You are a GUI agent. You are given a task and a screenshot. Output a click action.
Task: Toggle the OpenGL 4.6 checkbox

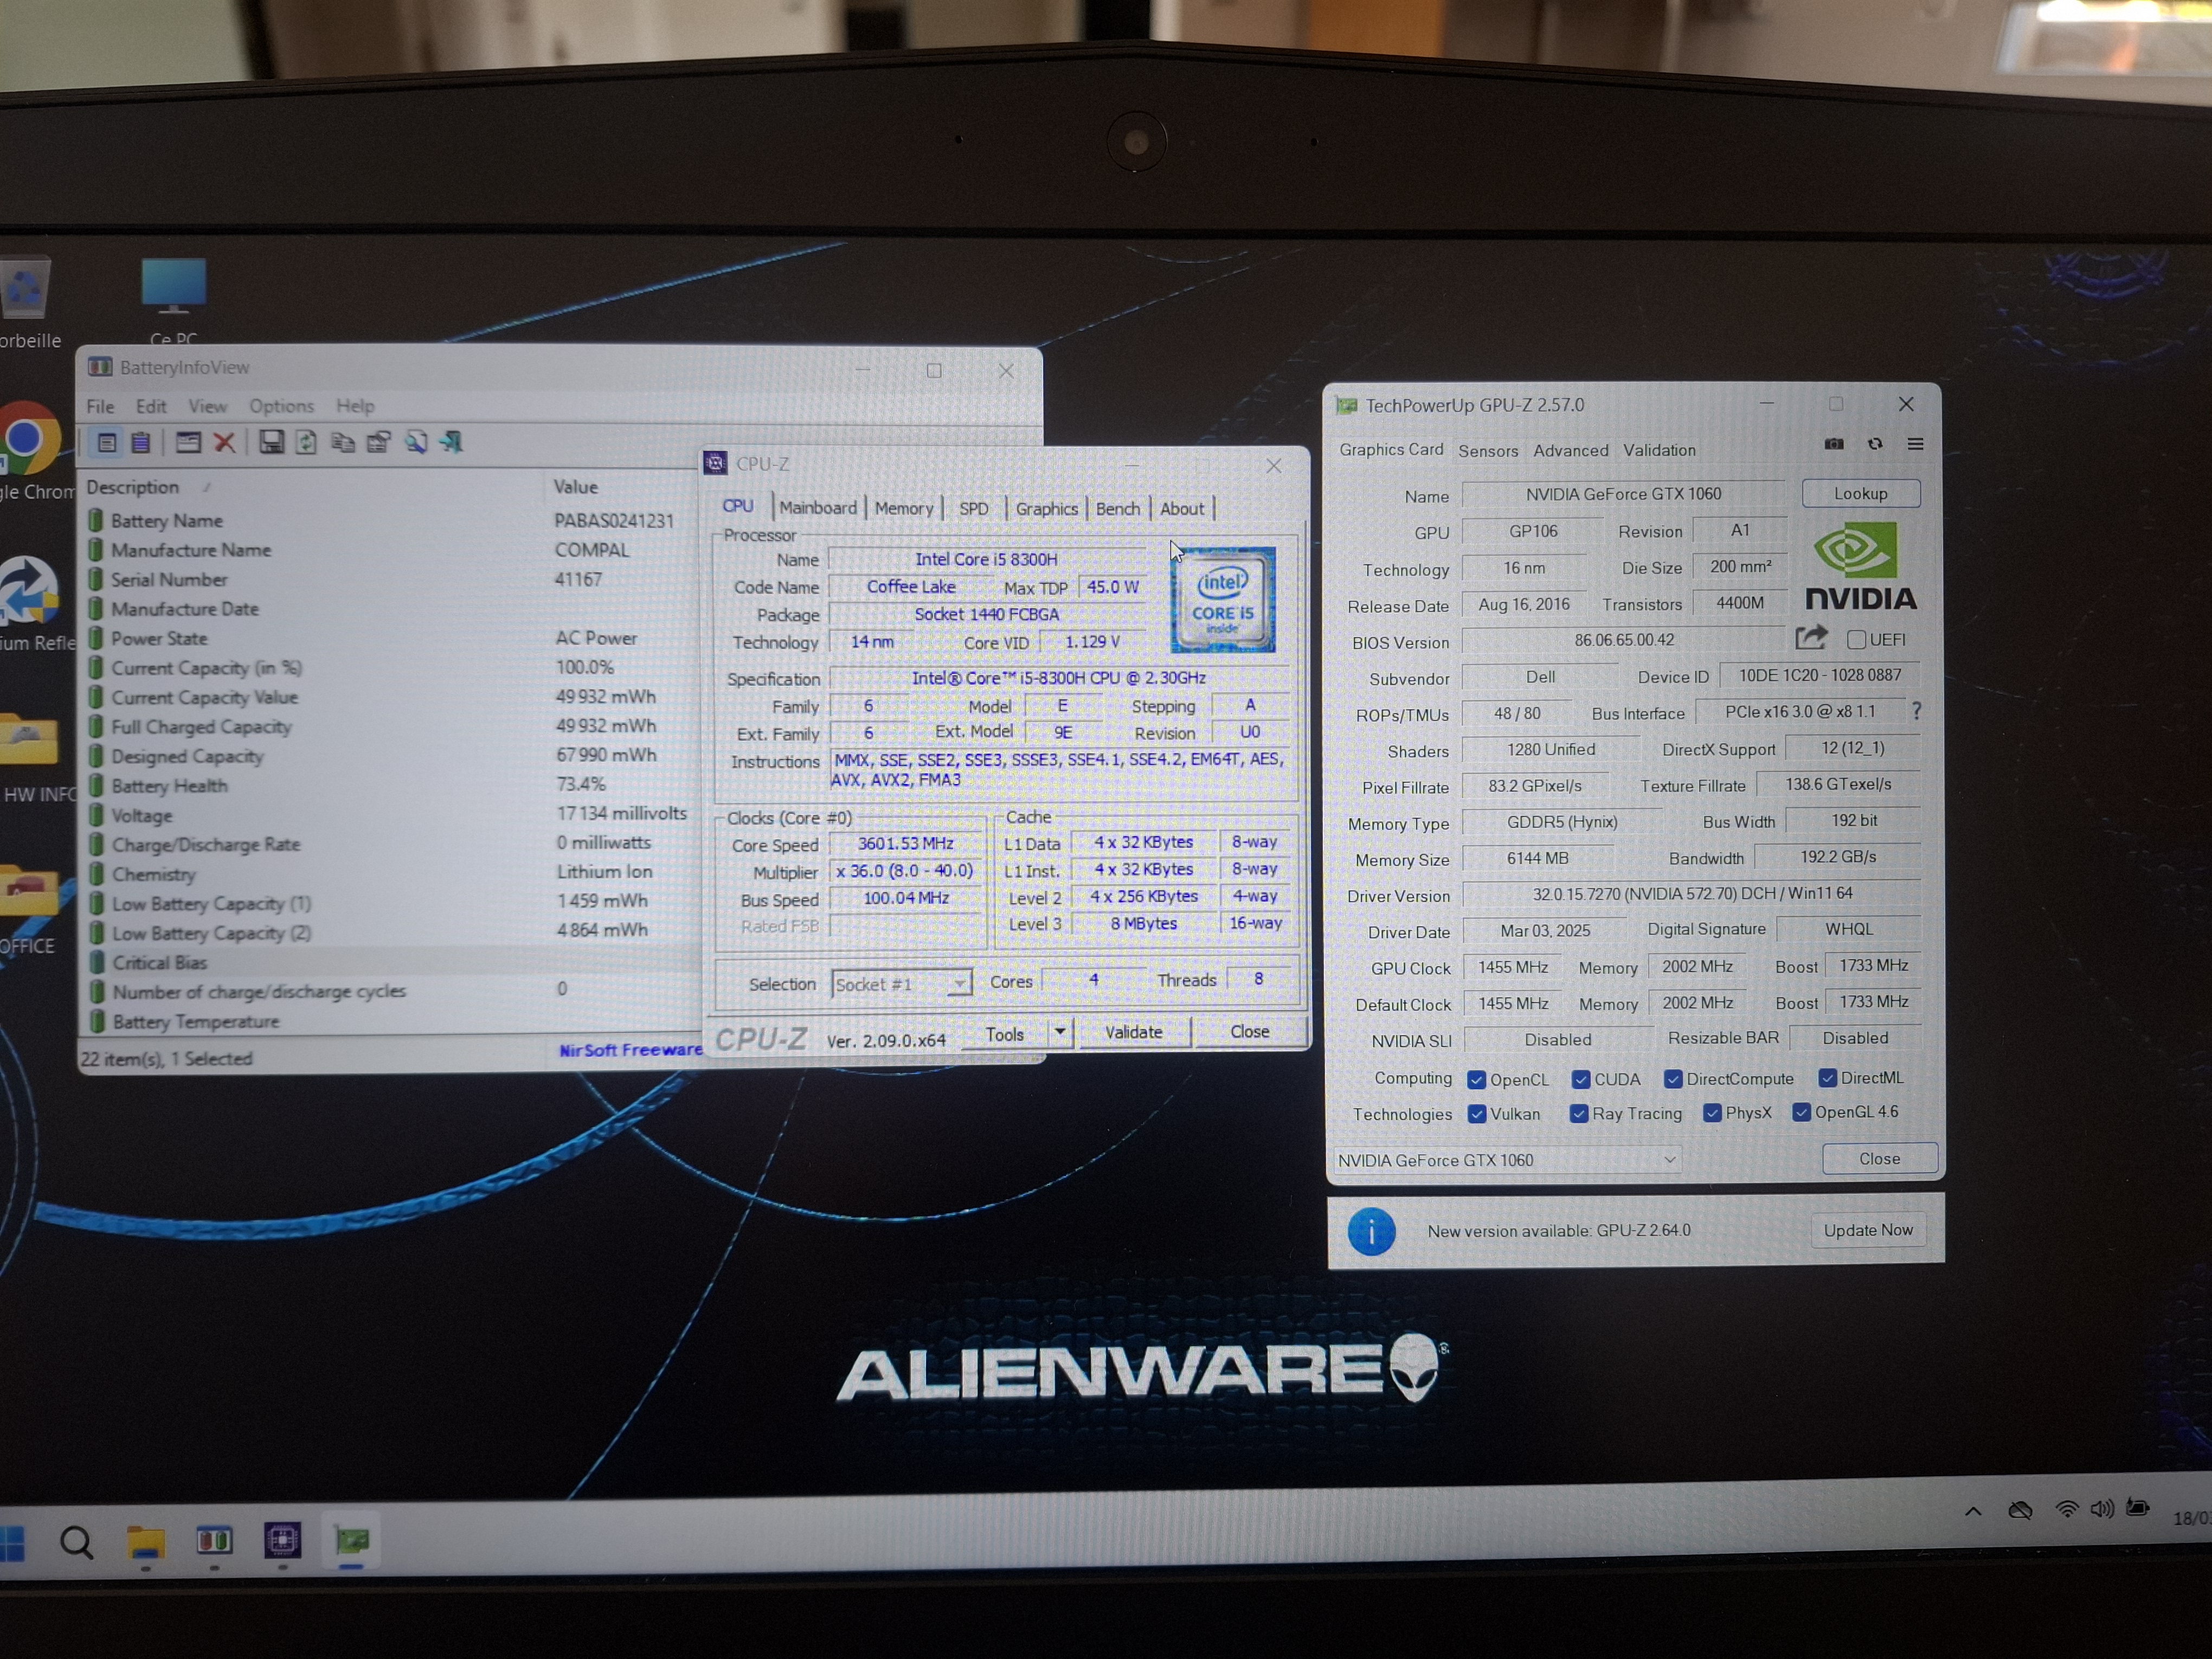1801,1112
